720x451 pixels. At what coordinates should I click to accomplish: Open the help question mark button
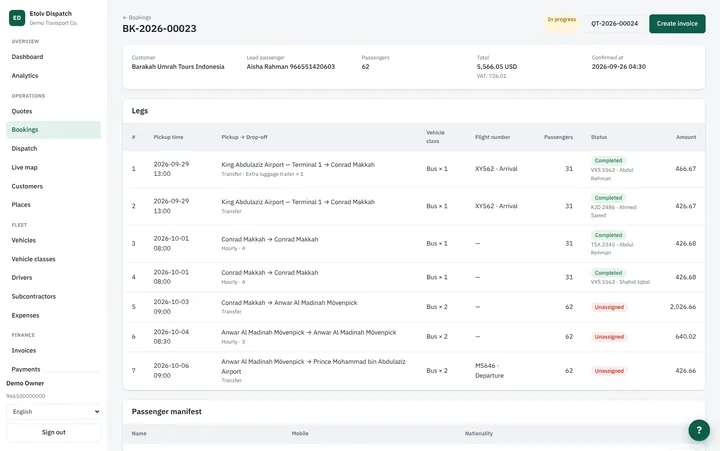(x=699, y=430)
